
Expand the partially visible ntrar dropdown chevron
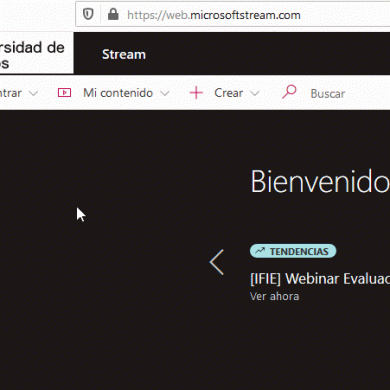point(33,93)
